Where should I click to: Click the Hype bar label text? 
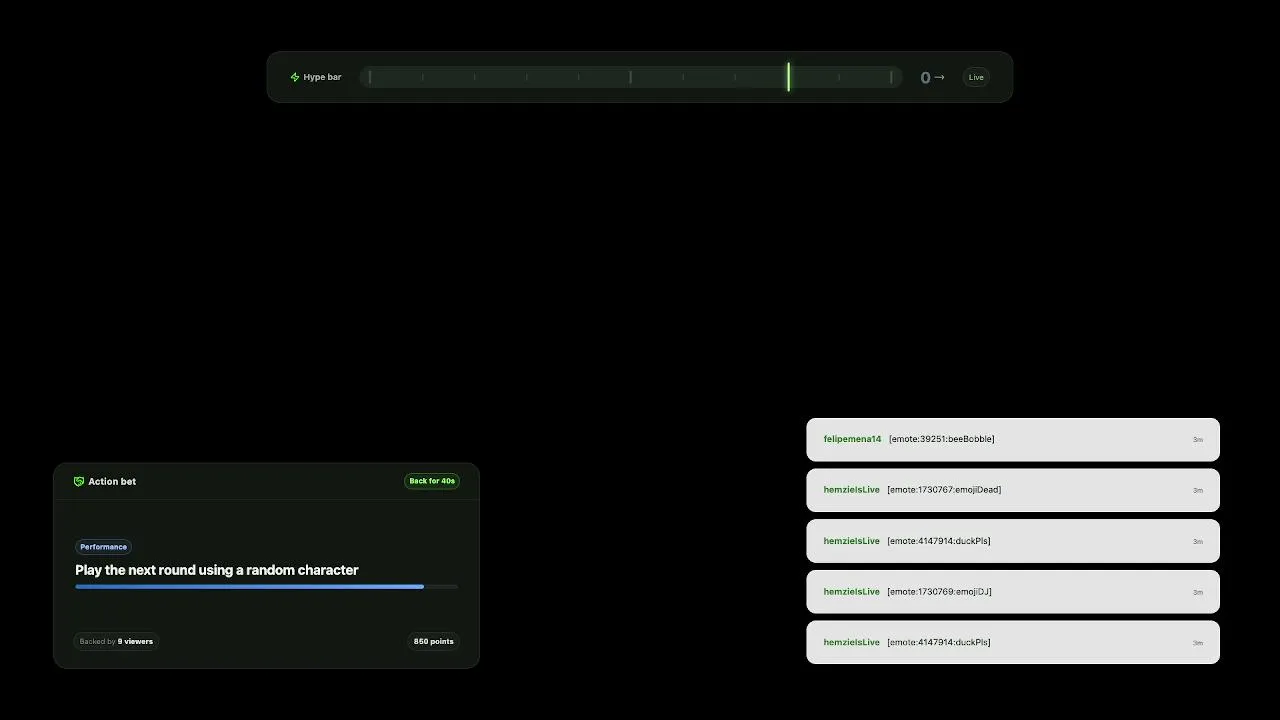pyautogui.click(x=322, y=77)
